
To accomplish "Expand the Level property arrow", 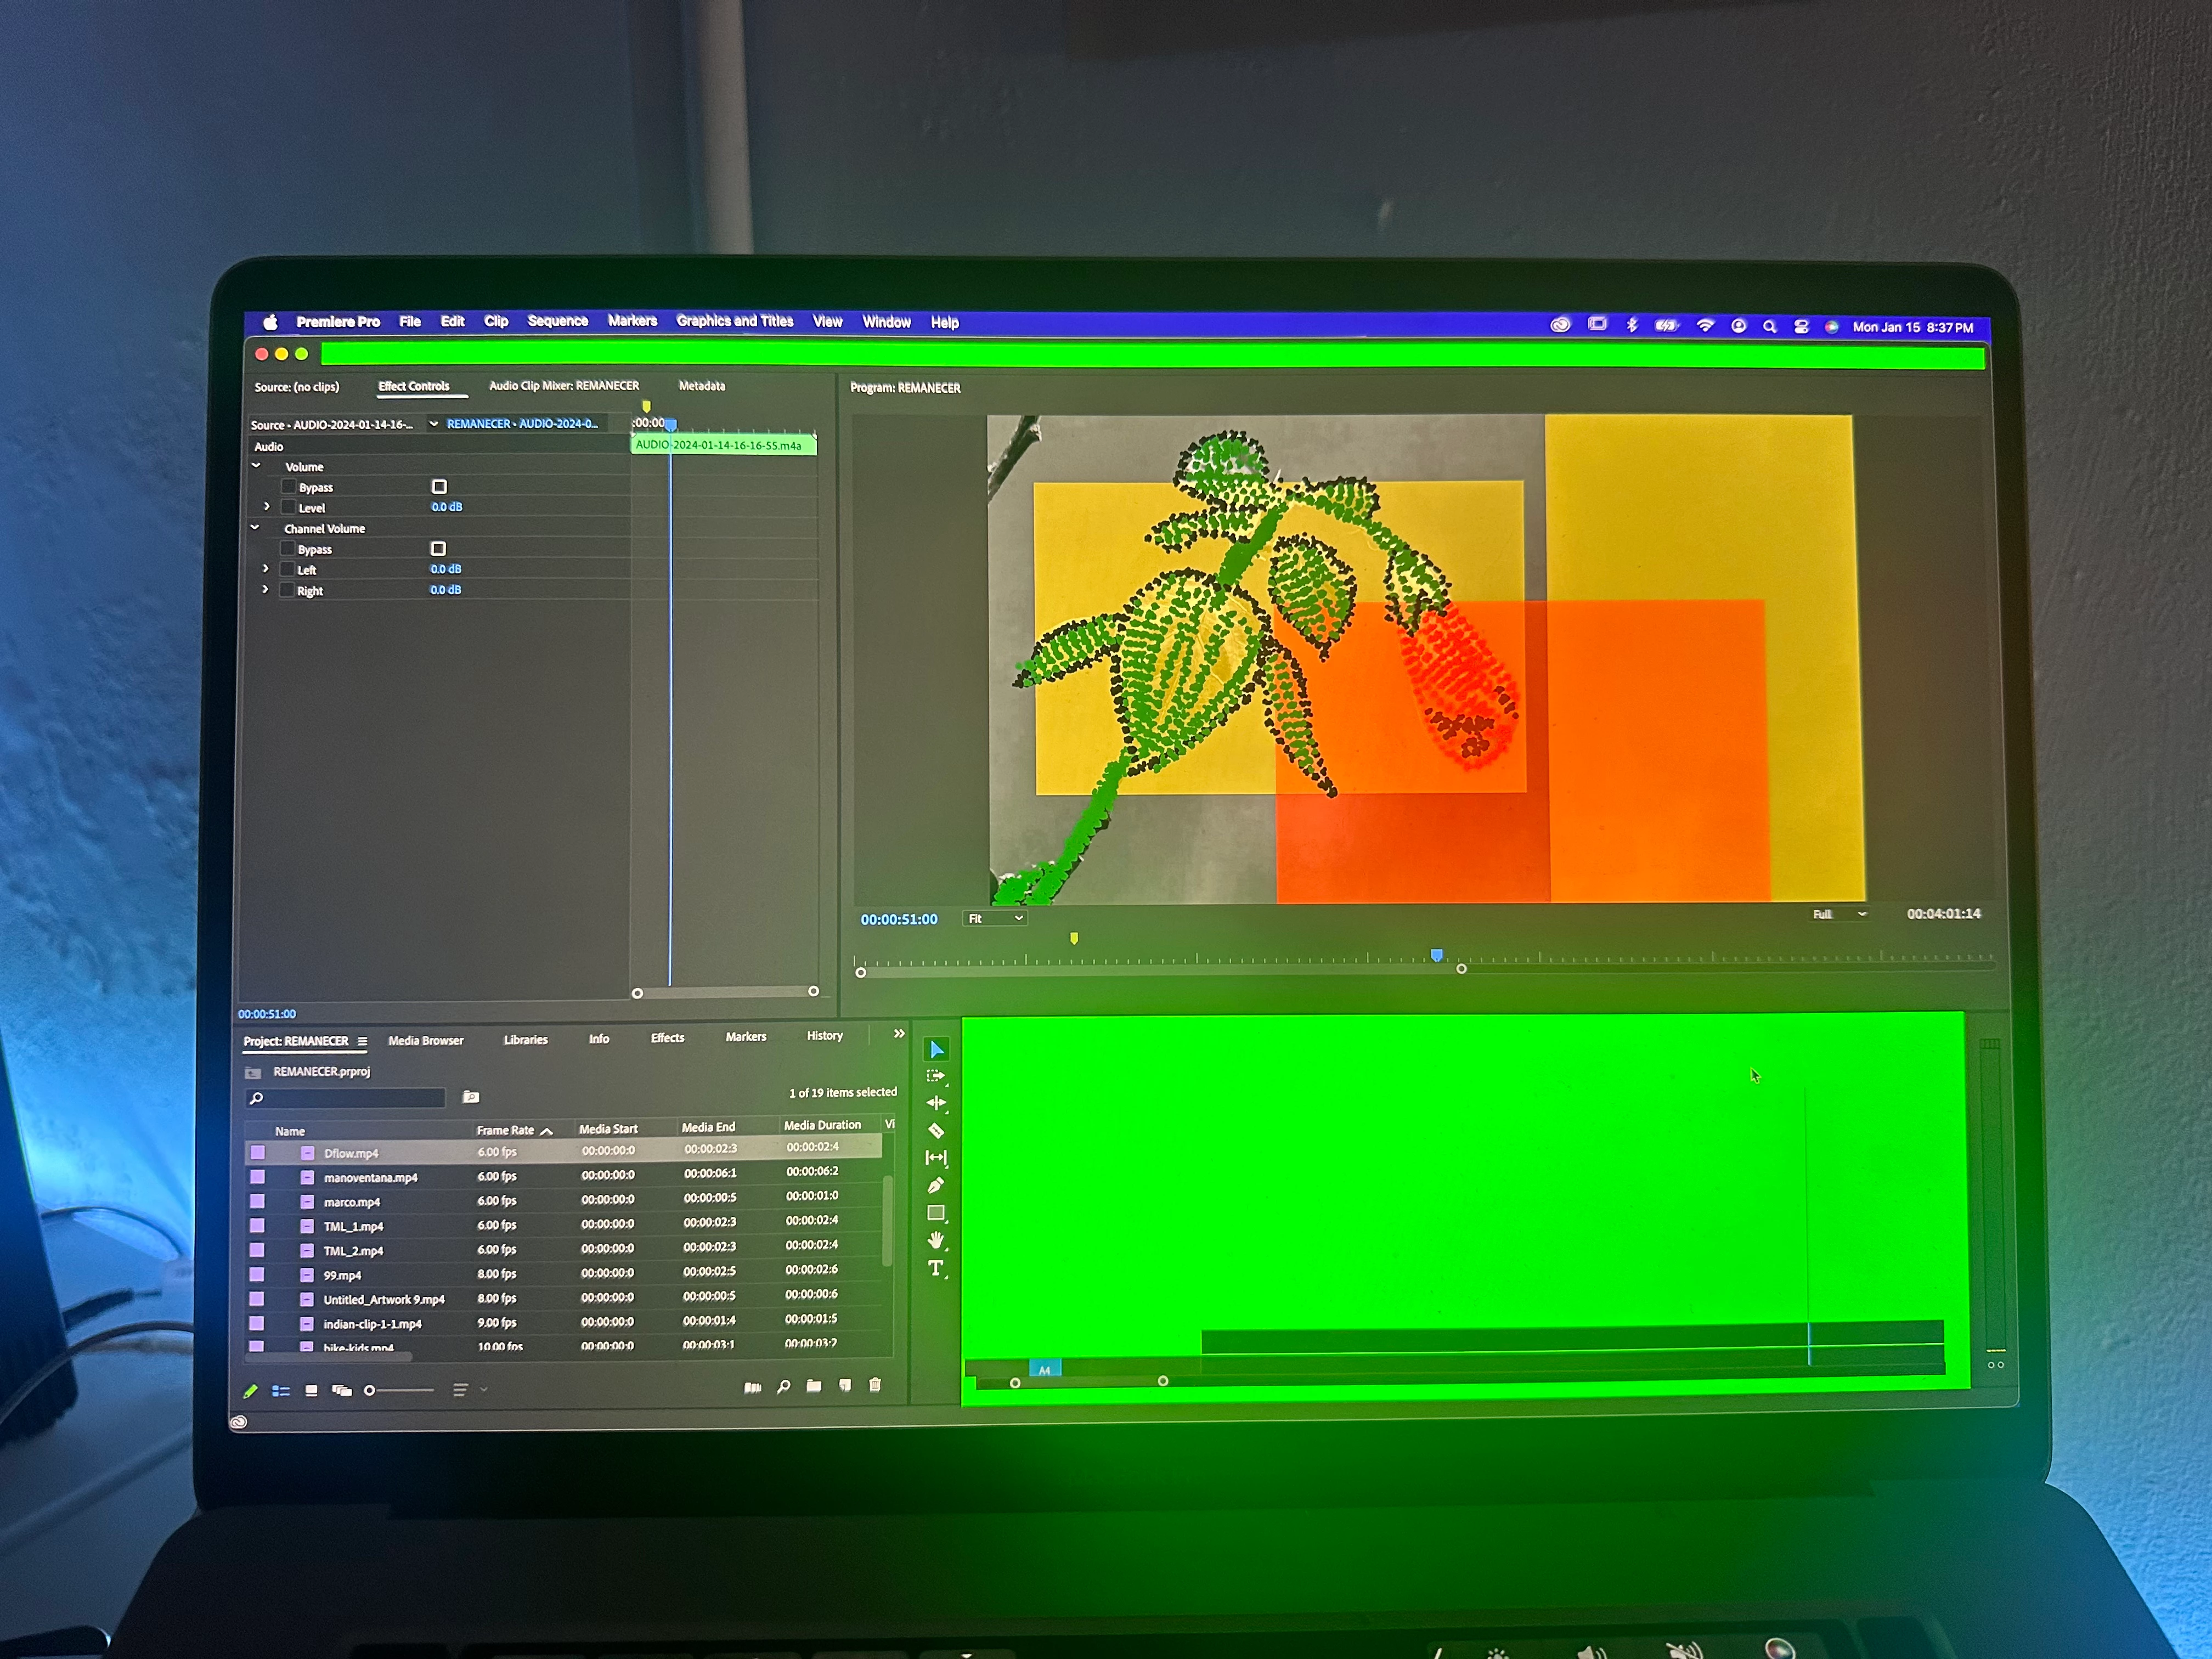I will [x=267, y=507].
